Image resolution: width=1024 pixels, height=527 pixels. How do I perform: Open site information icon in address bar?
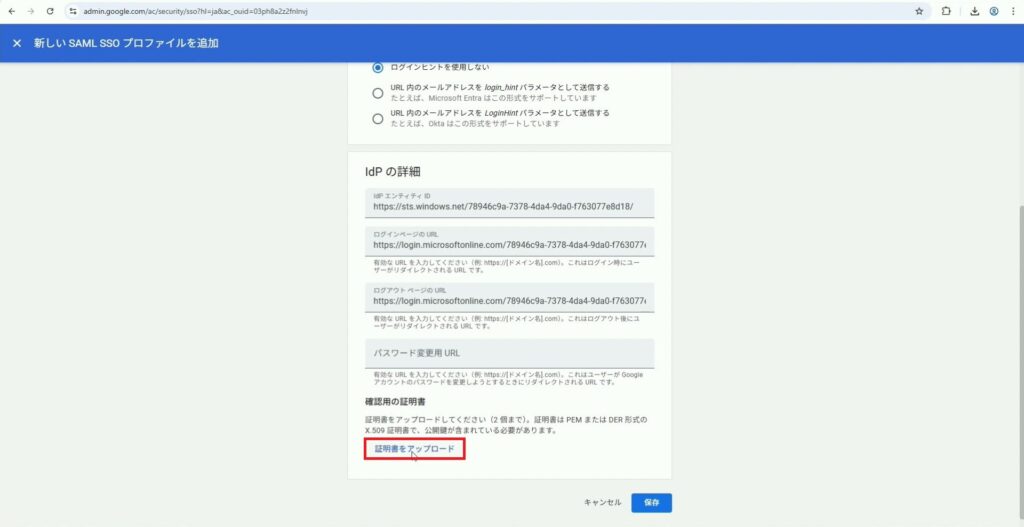73,11
